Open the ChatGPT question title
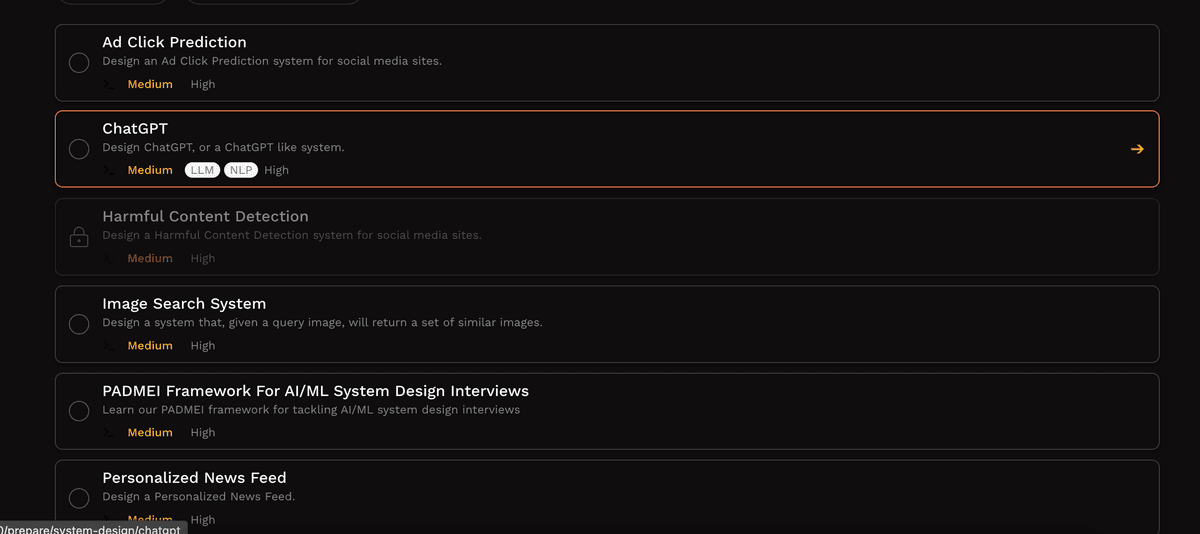 [x=135, y=129]
